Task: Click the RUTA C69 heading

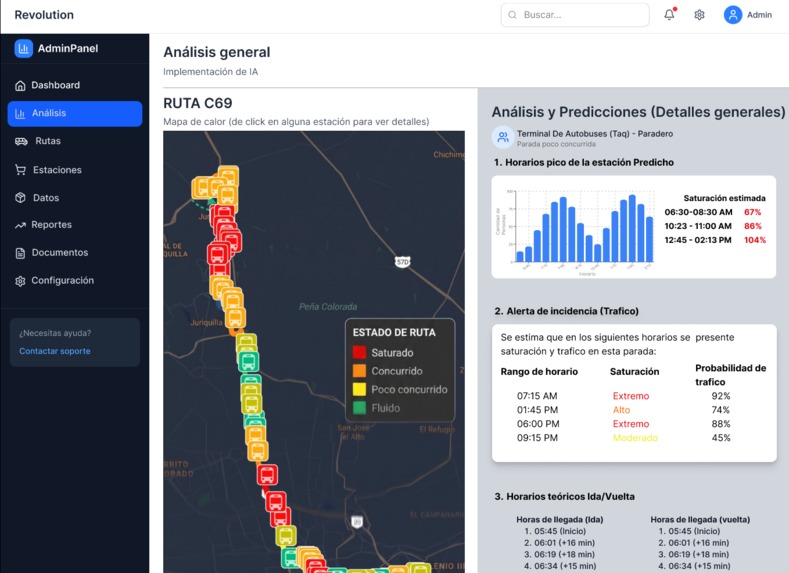Action: [198, 103]
